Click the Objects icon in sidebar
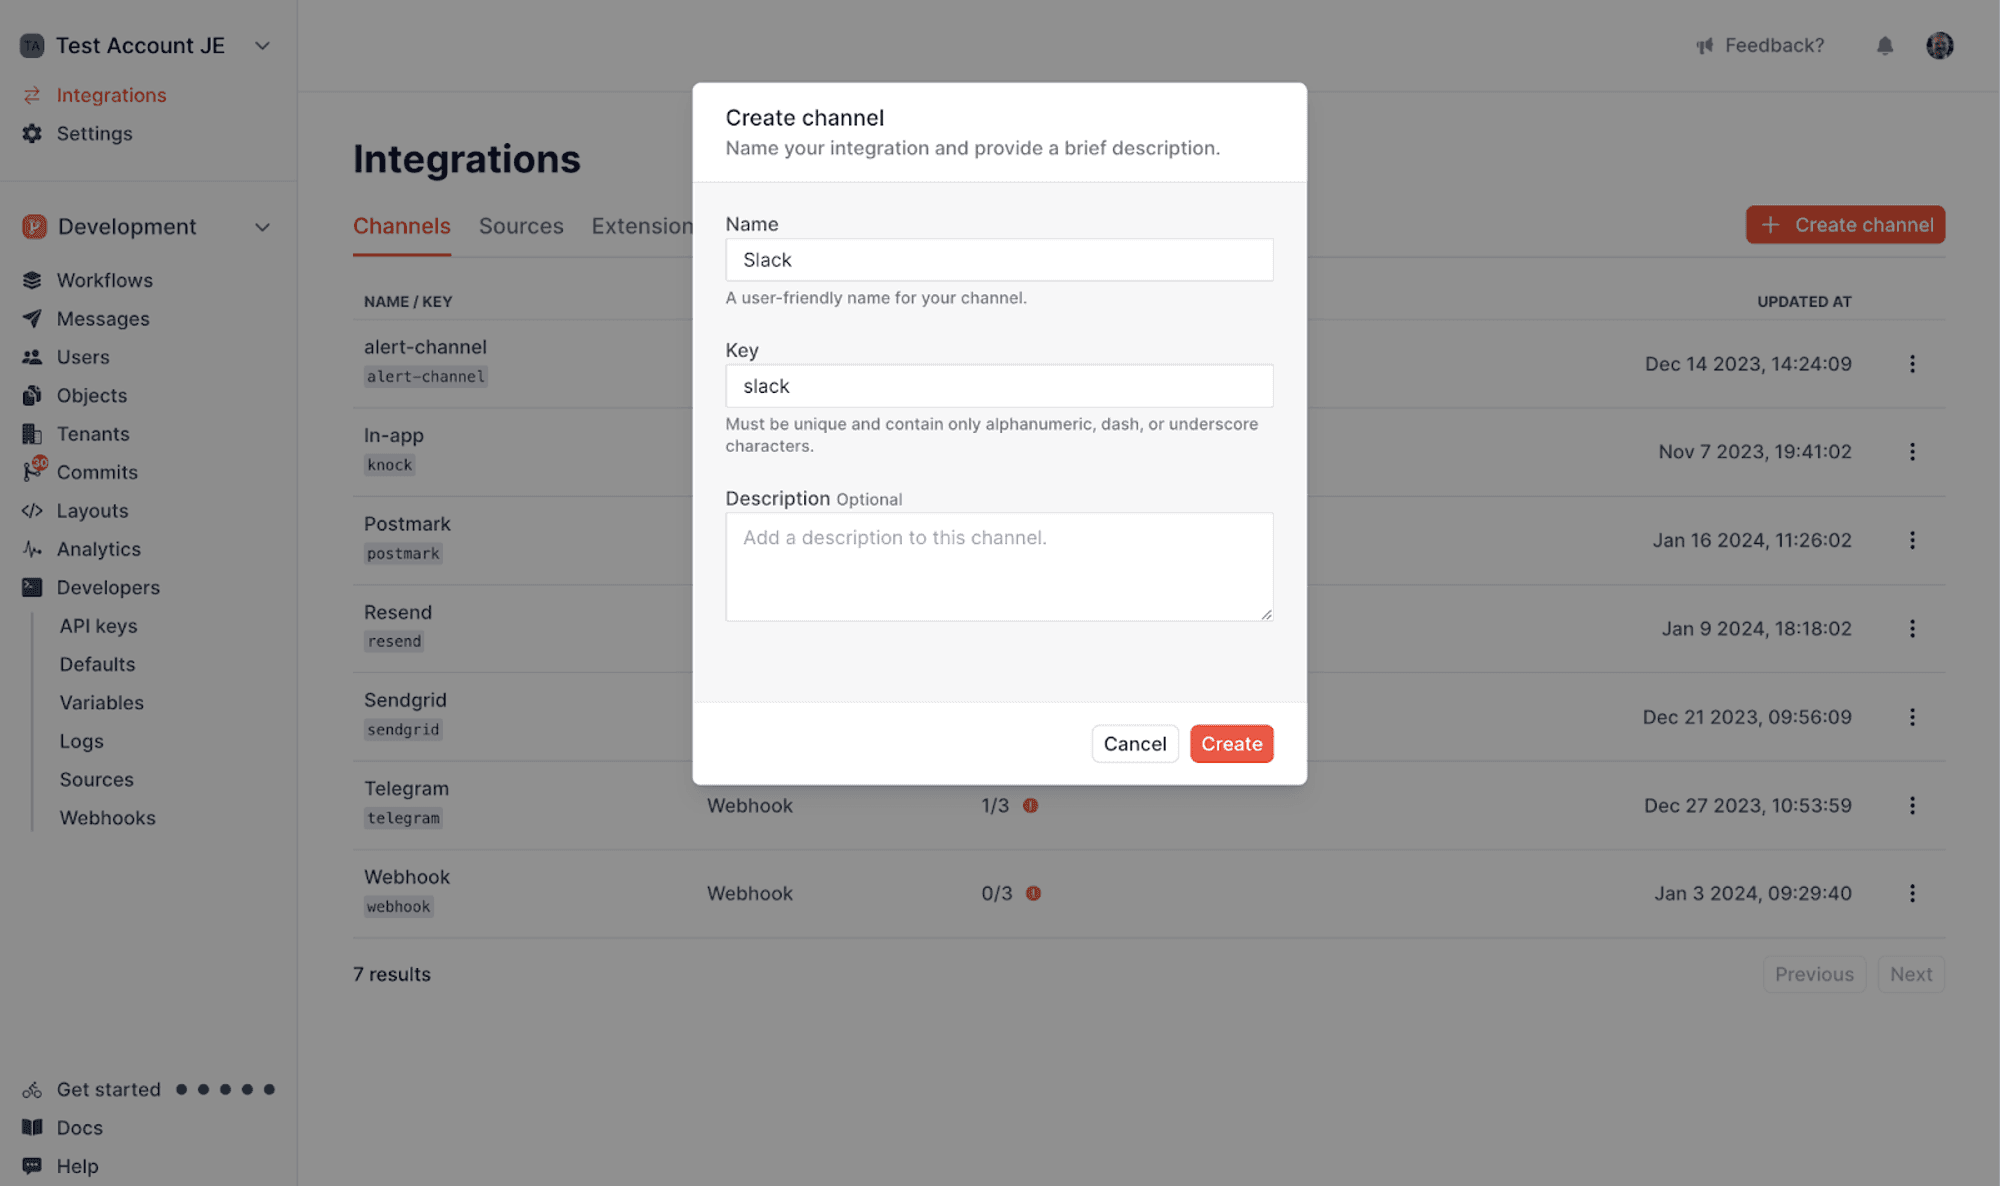This screenshot has width=2000, height=1186. 31,395
